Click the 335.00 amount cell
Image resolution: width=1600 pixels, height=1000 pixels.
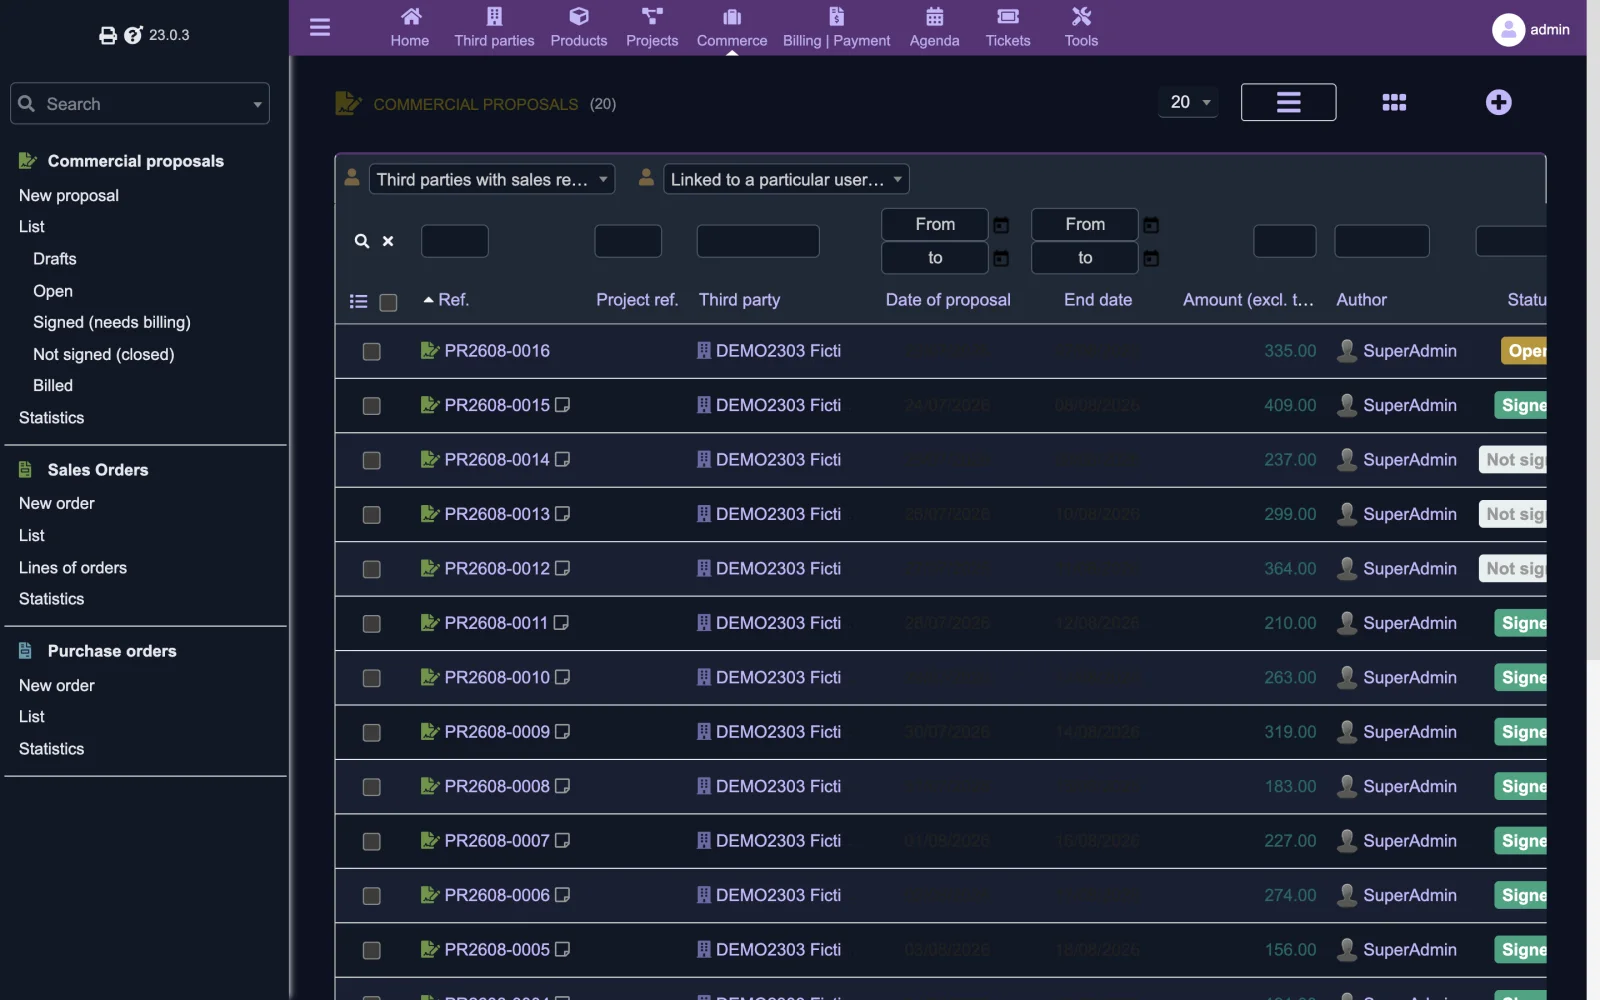pos(1290,351)
